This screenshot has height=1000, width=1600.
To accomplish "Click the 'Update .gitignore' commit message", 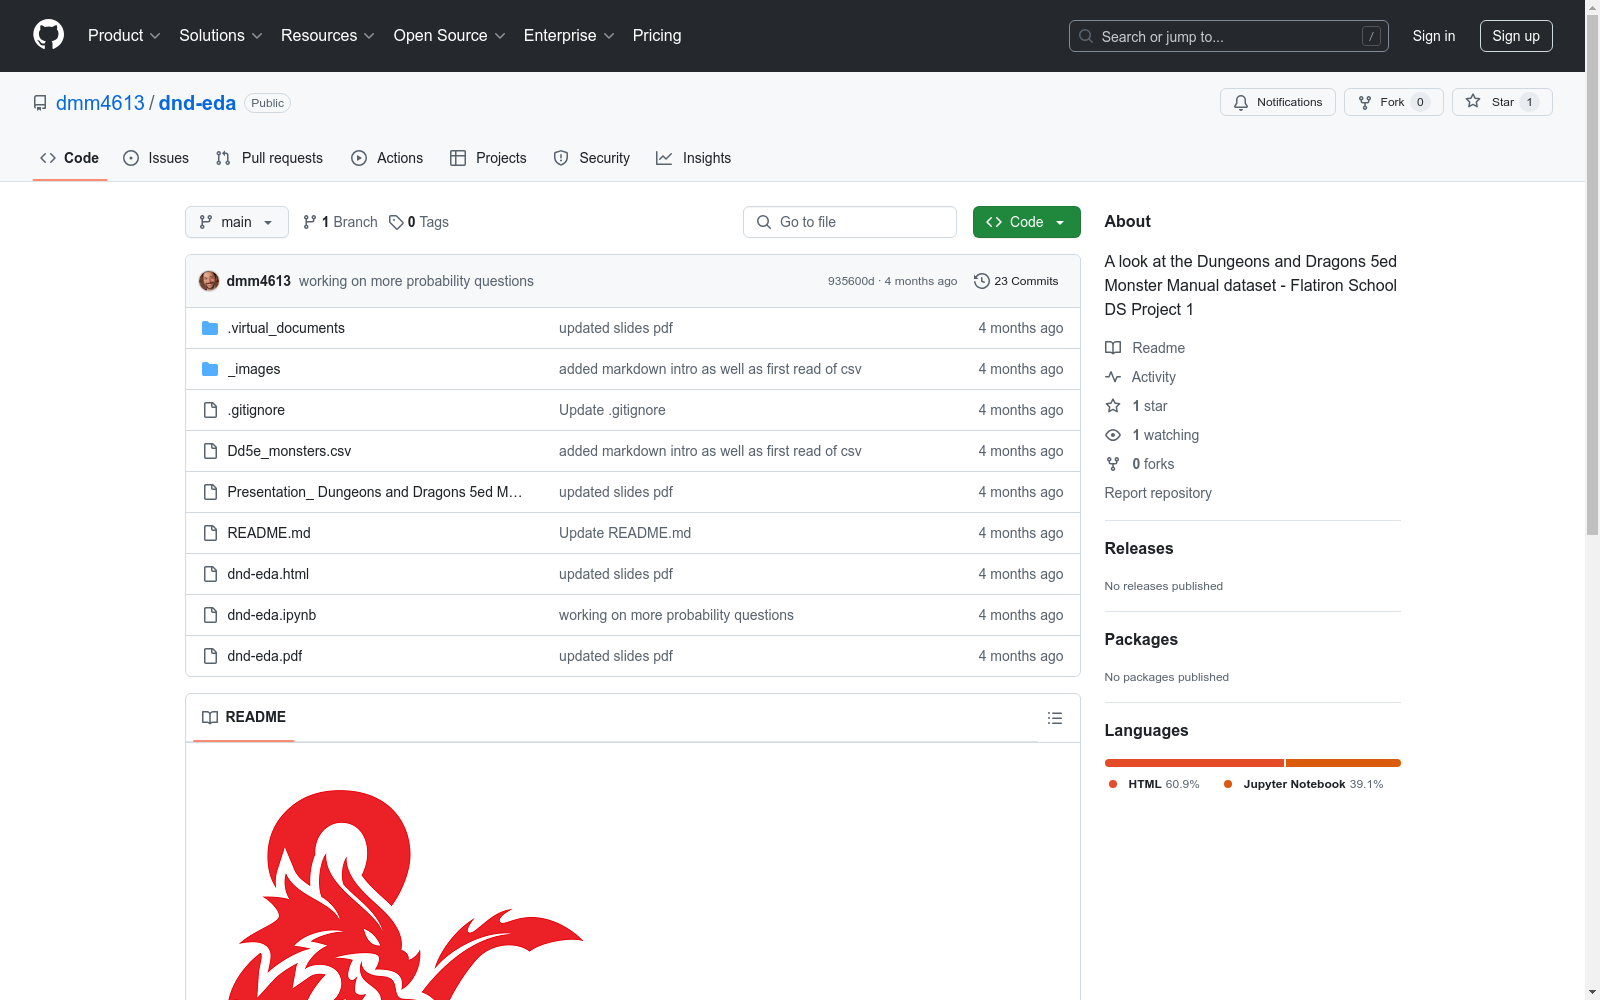I will [x=612, y=410].
